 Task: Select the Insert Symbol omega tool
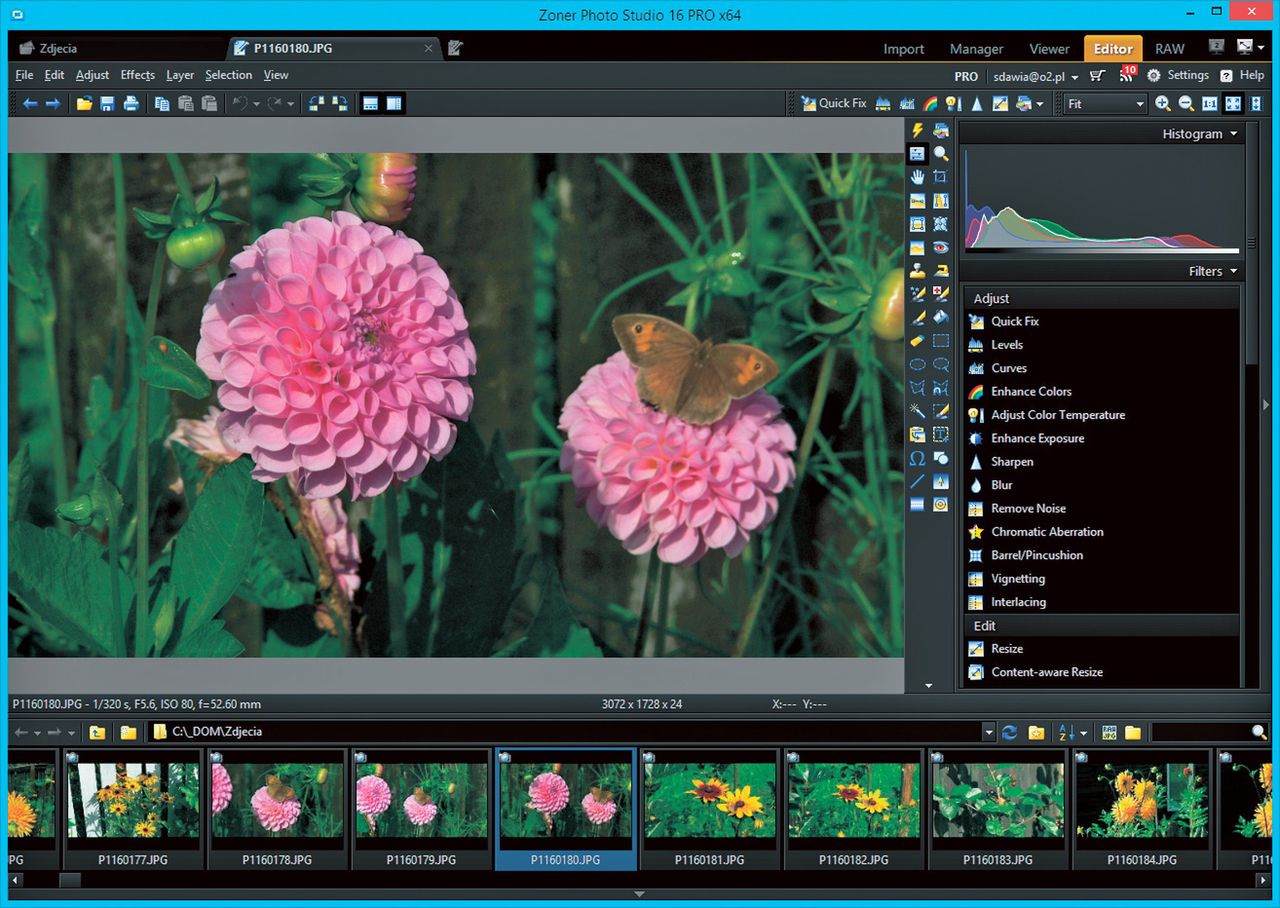click(x=917, y=458)
